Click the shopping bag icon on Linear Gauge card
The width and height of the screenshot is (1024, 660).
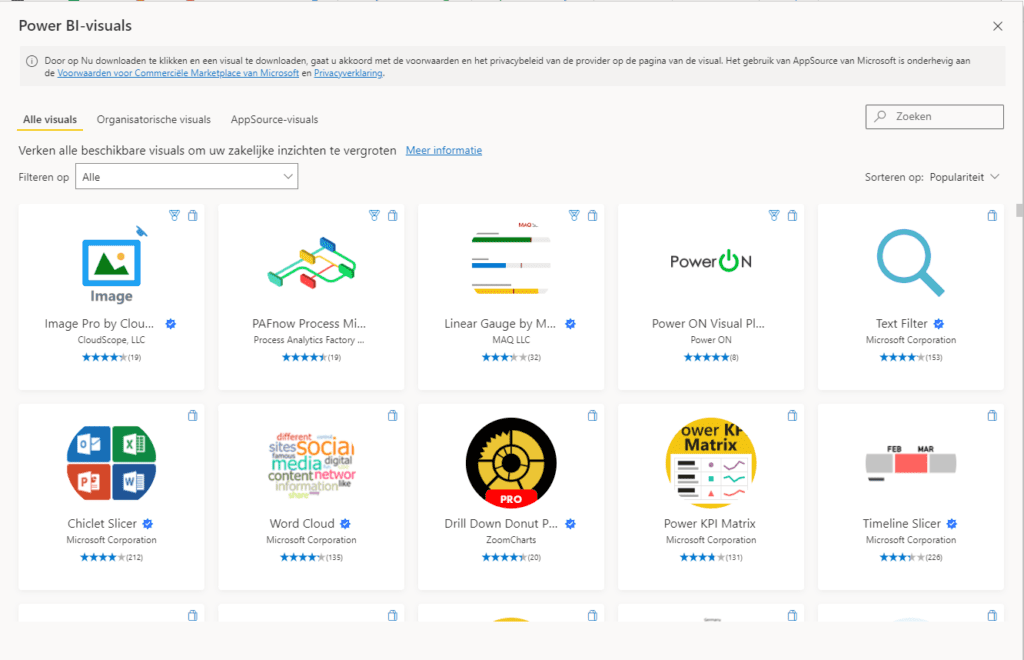click(x=592, y=215)
